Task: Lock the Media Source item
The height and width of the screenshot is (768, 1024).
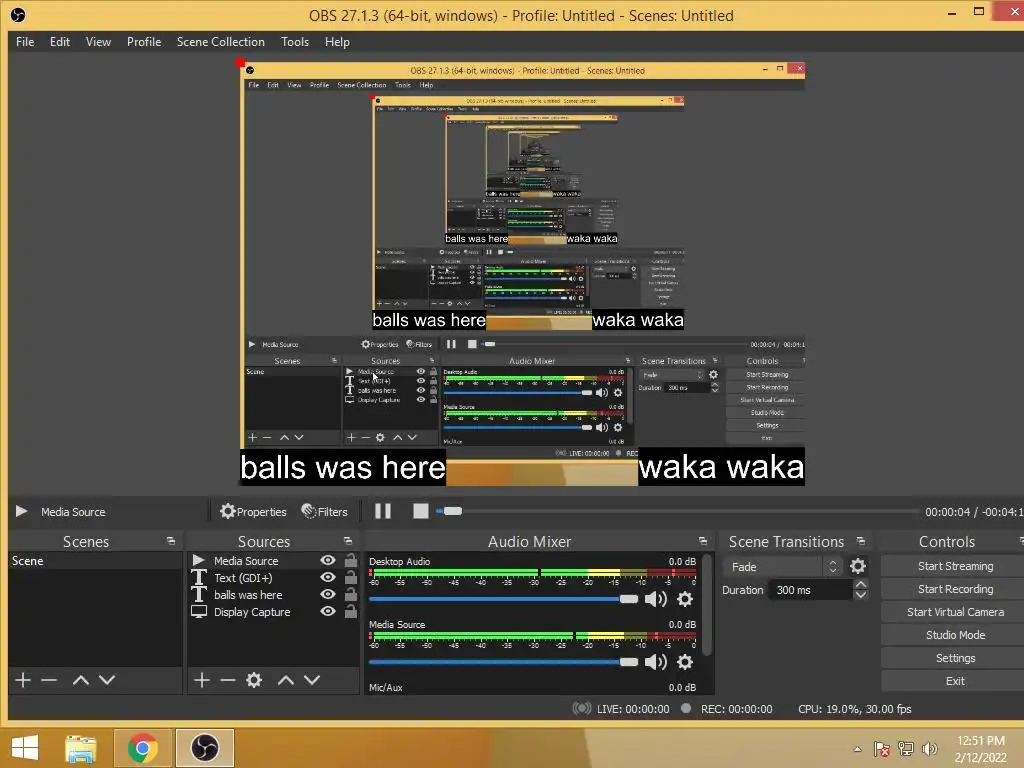Action: coord(351,560)
